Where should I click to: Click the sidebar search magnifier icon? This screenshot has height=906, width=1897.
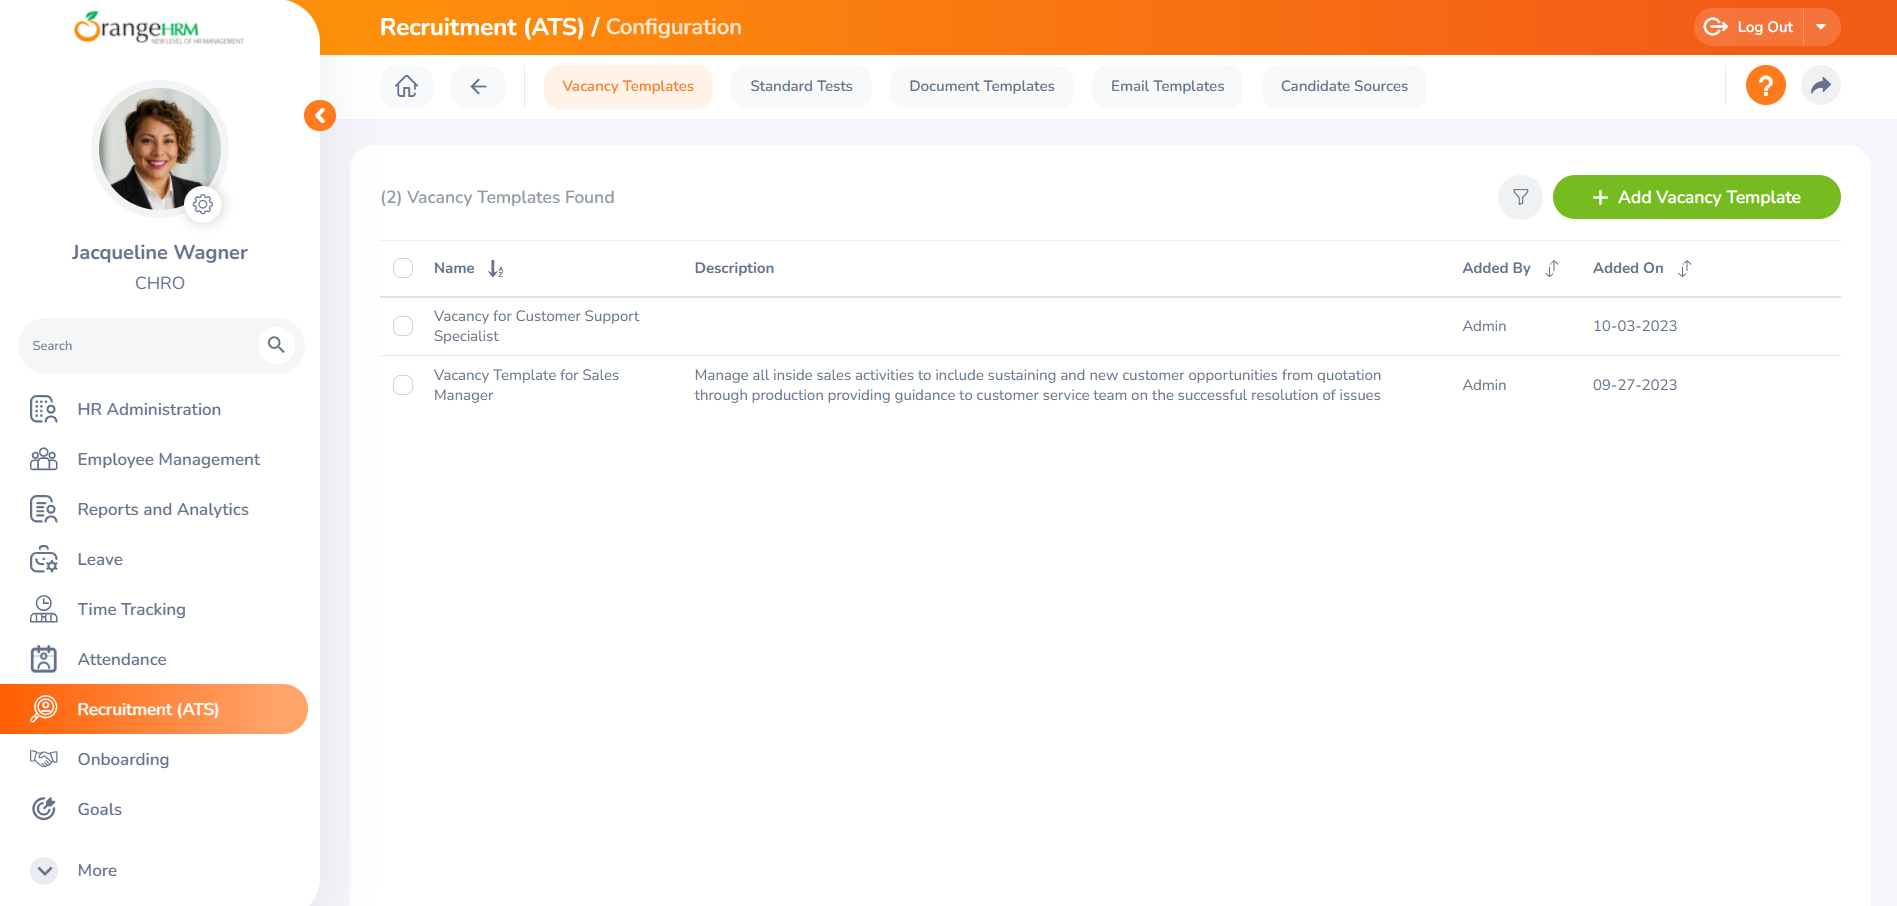[x=276, y=345]
